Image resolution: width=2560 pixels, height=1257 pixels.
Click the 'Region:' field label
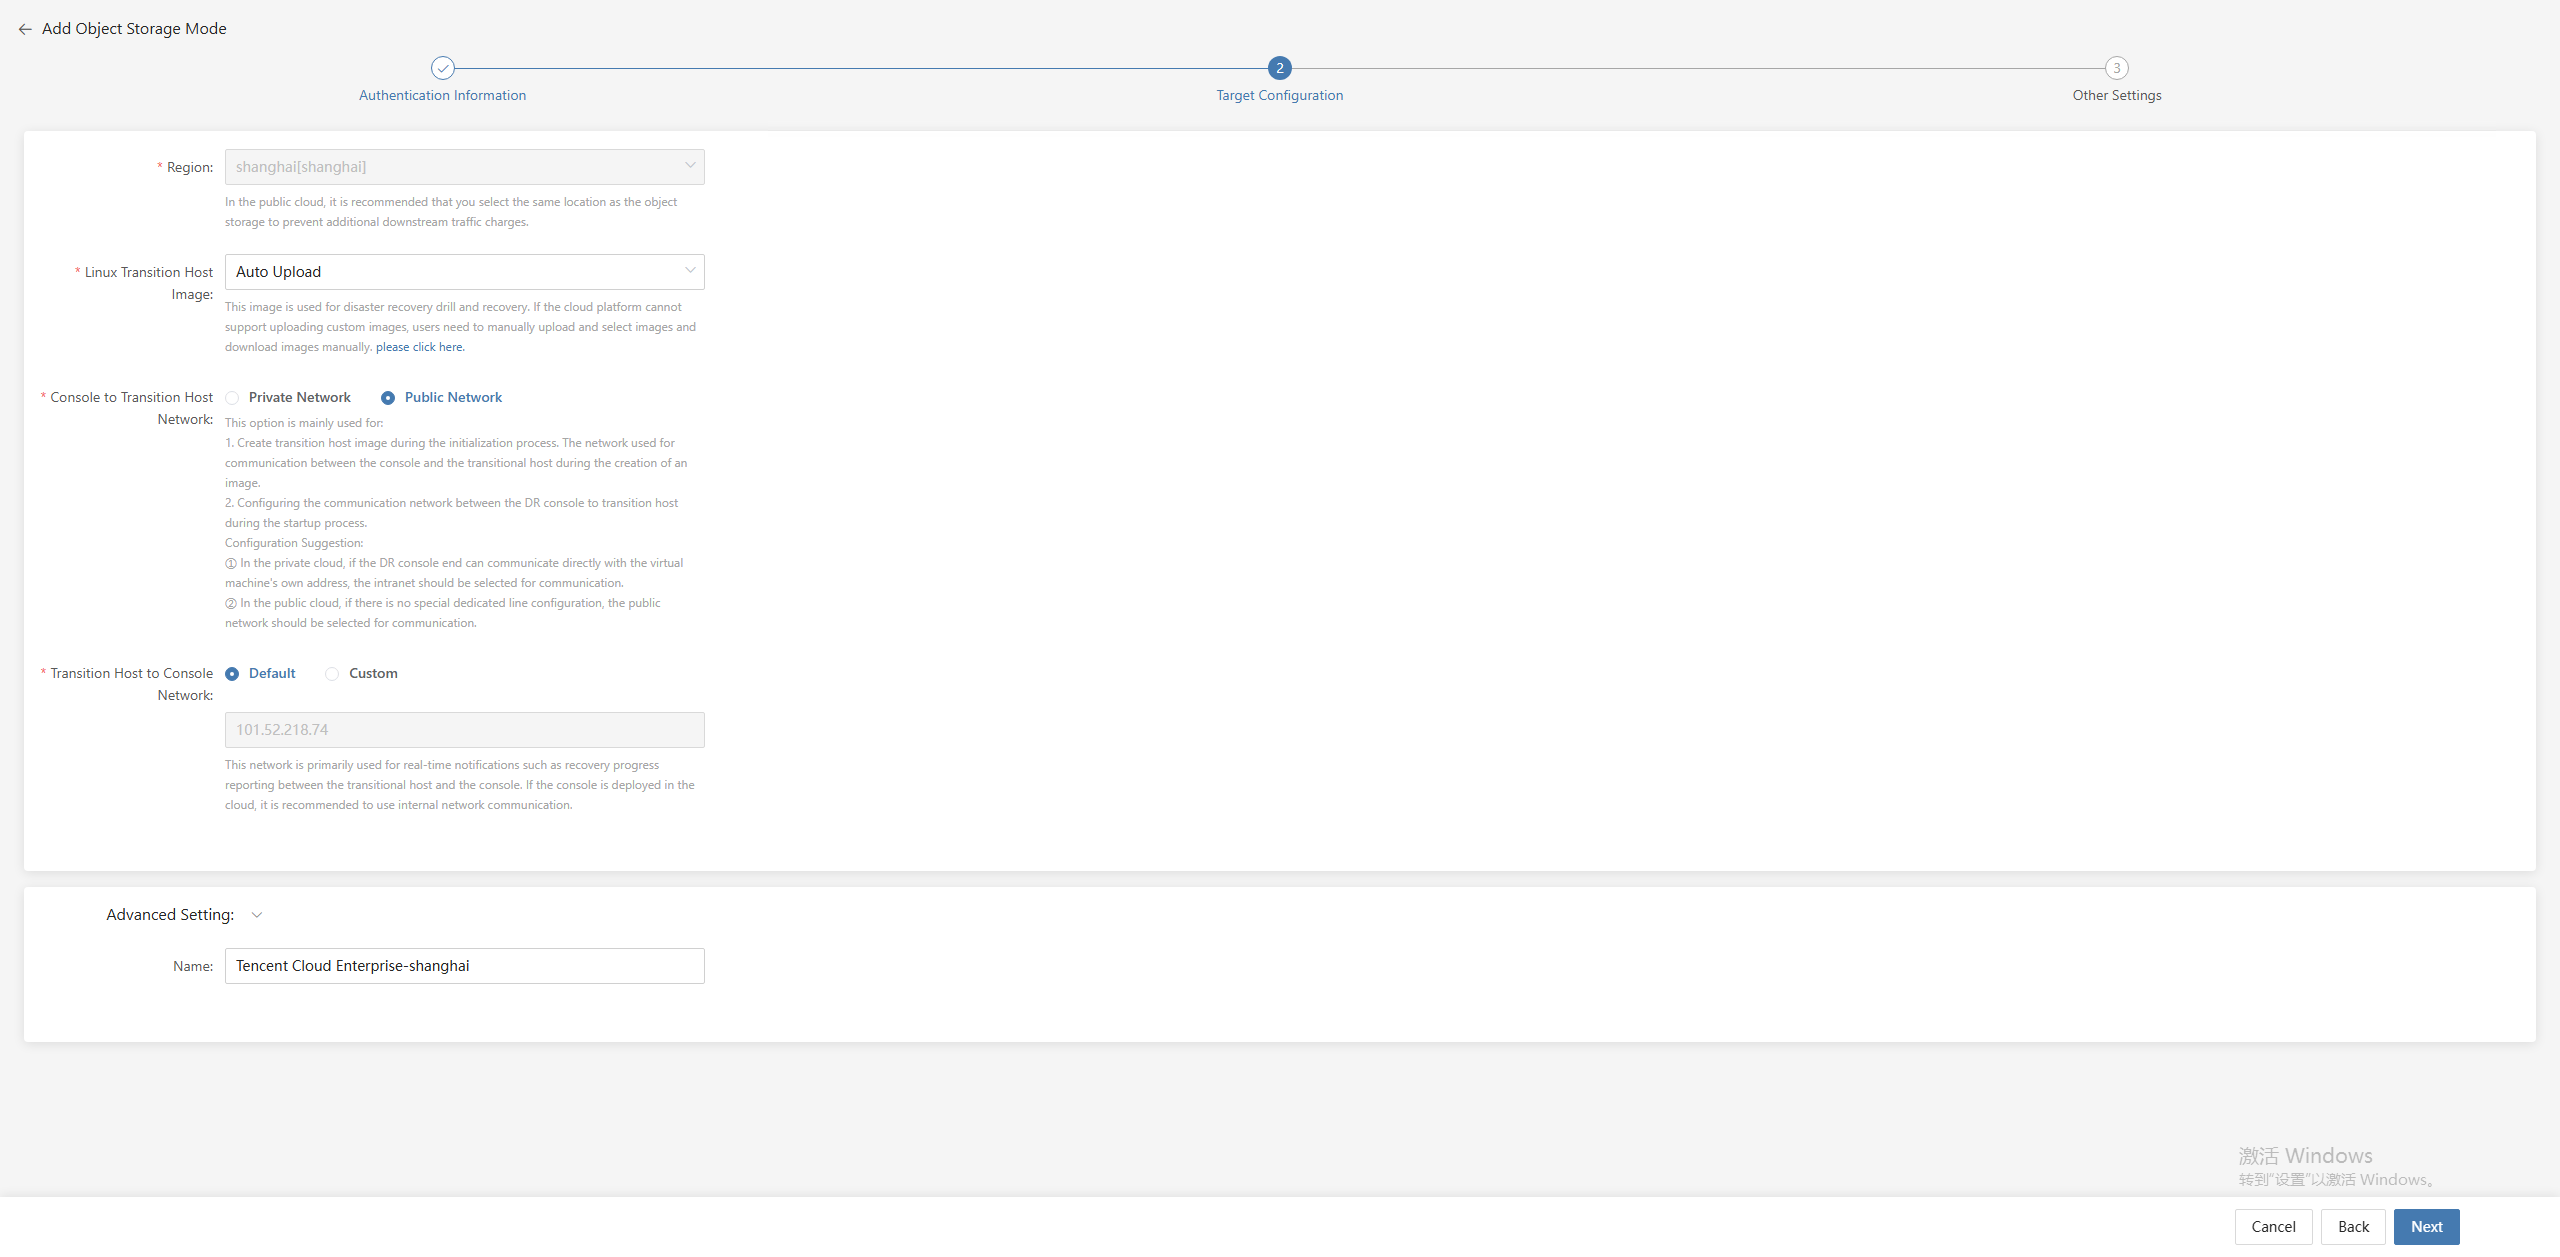[x=190, y=168]
